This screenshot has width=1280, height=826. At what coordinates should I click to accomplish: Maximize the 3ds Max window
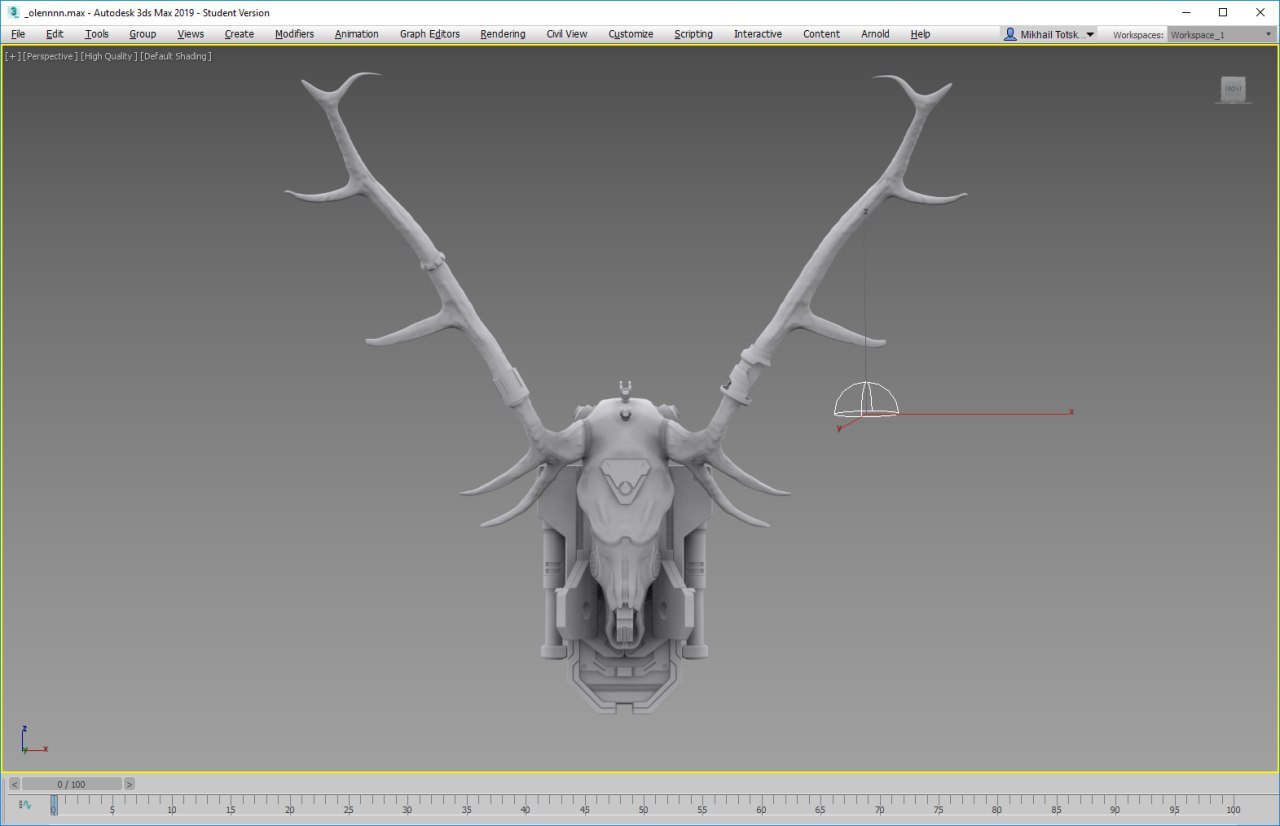[1222, 12]
